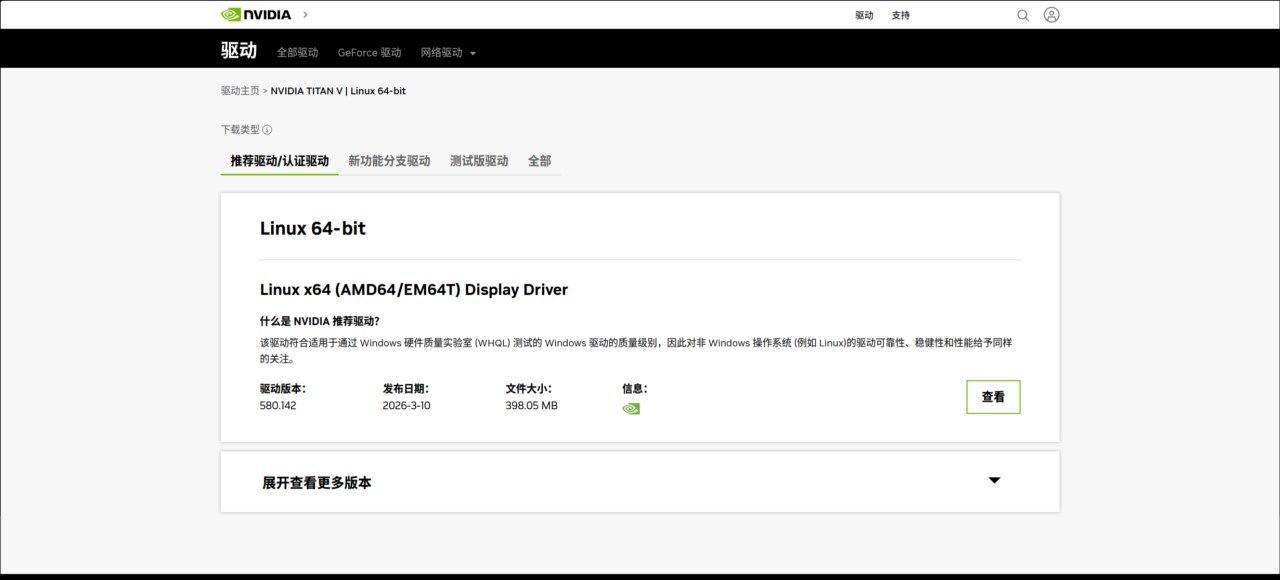Click the chevron next to NVIDIA logo
Viewport: 1280px width, 580px height.
[x=305, y=15]
